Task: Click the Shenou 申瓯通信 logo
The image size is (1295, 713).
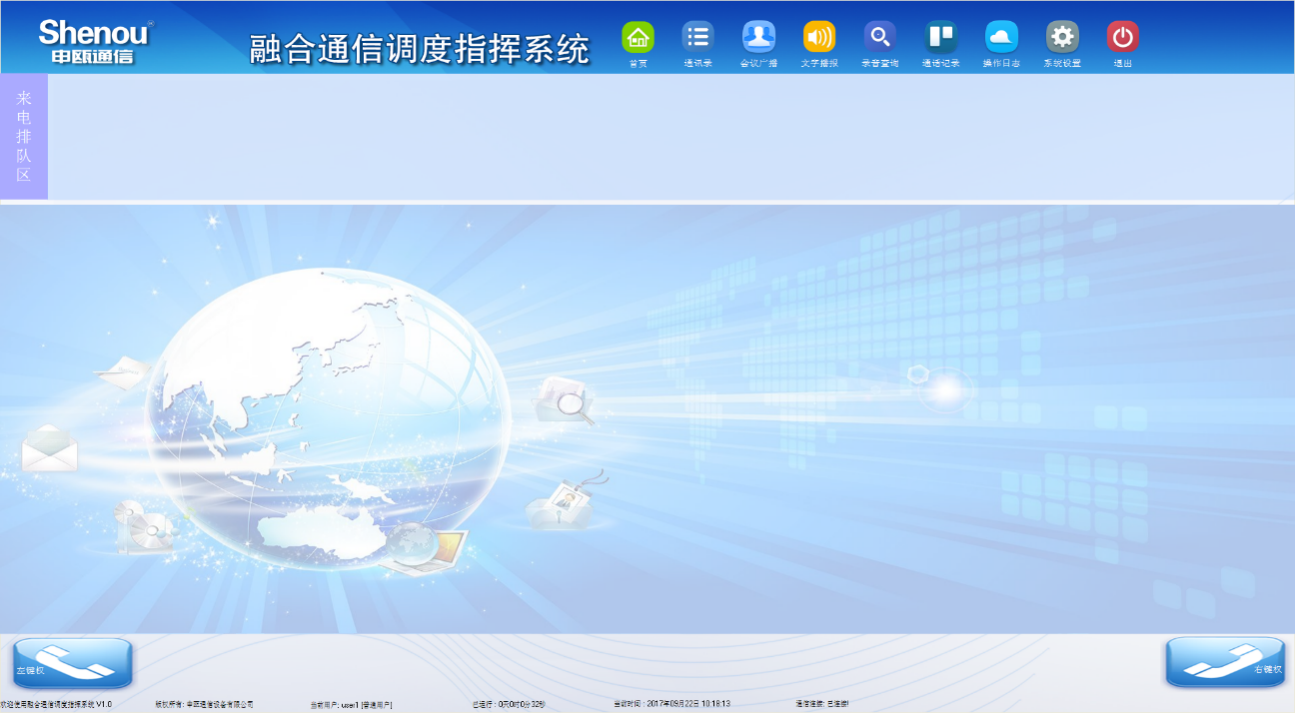Action: point(93,38)
